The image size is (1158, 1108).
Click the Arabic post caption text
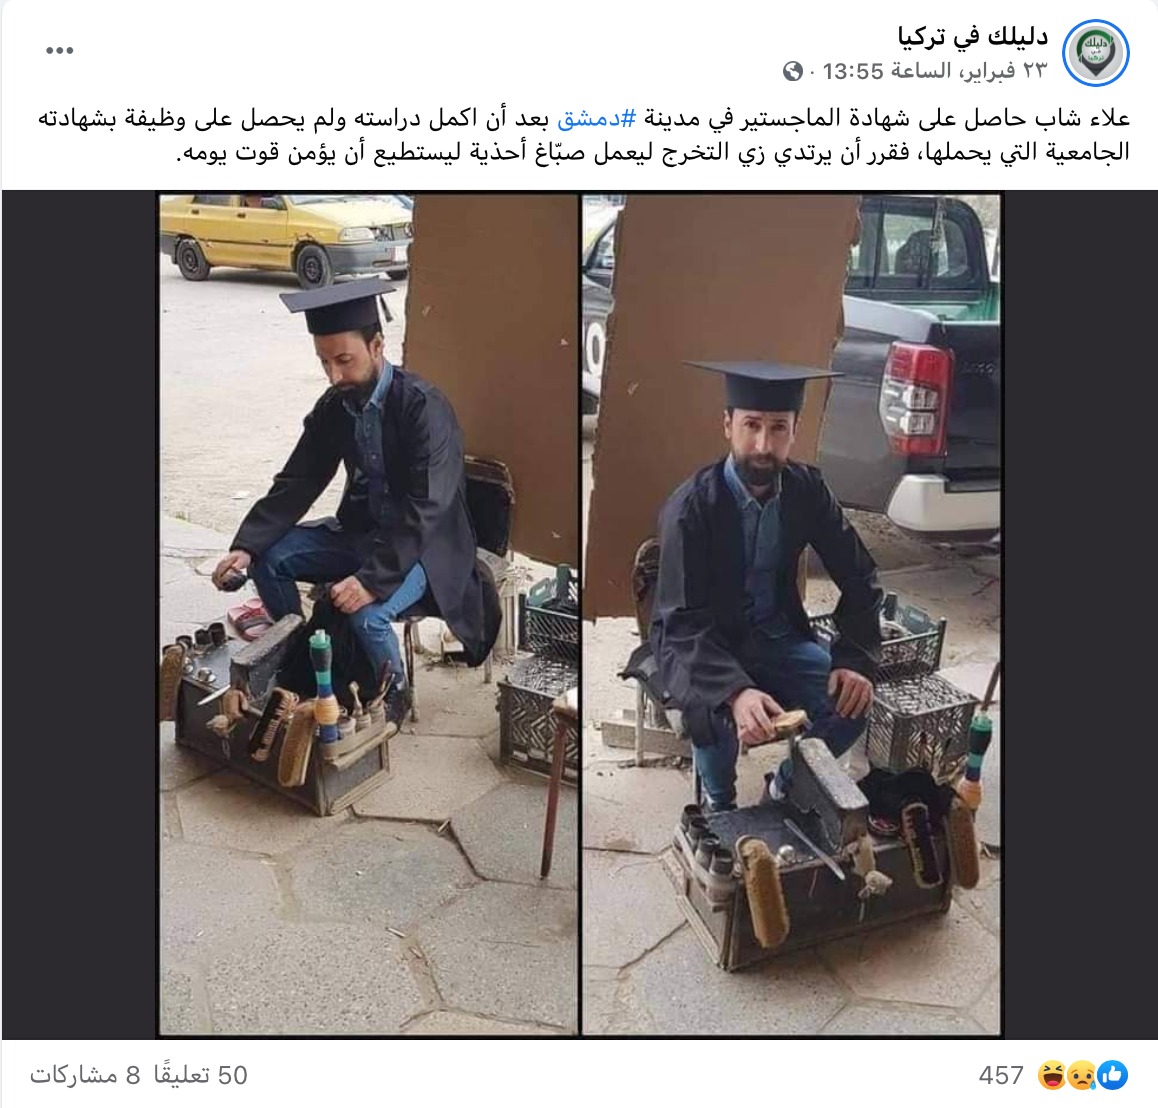(583, 135)
